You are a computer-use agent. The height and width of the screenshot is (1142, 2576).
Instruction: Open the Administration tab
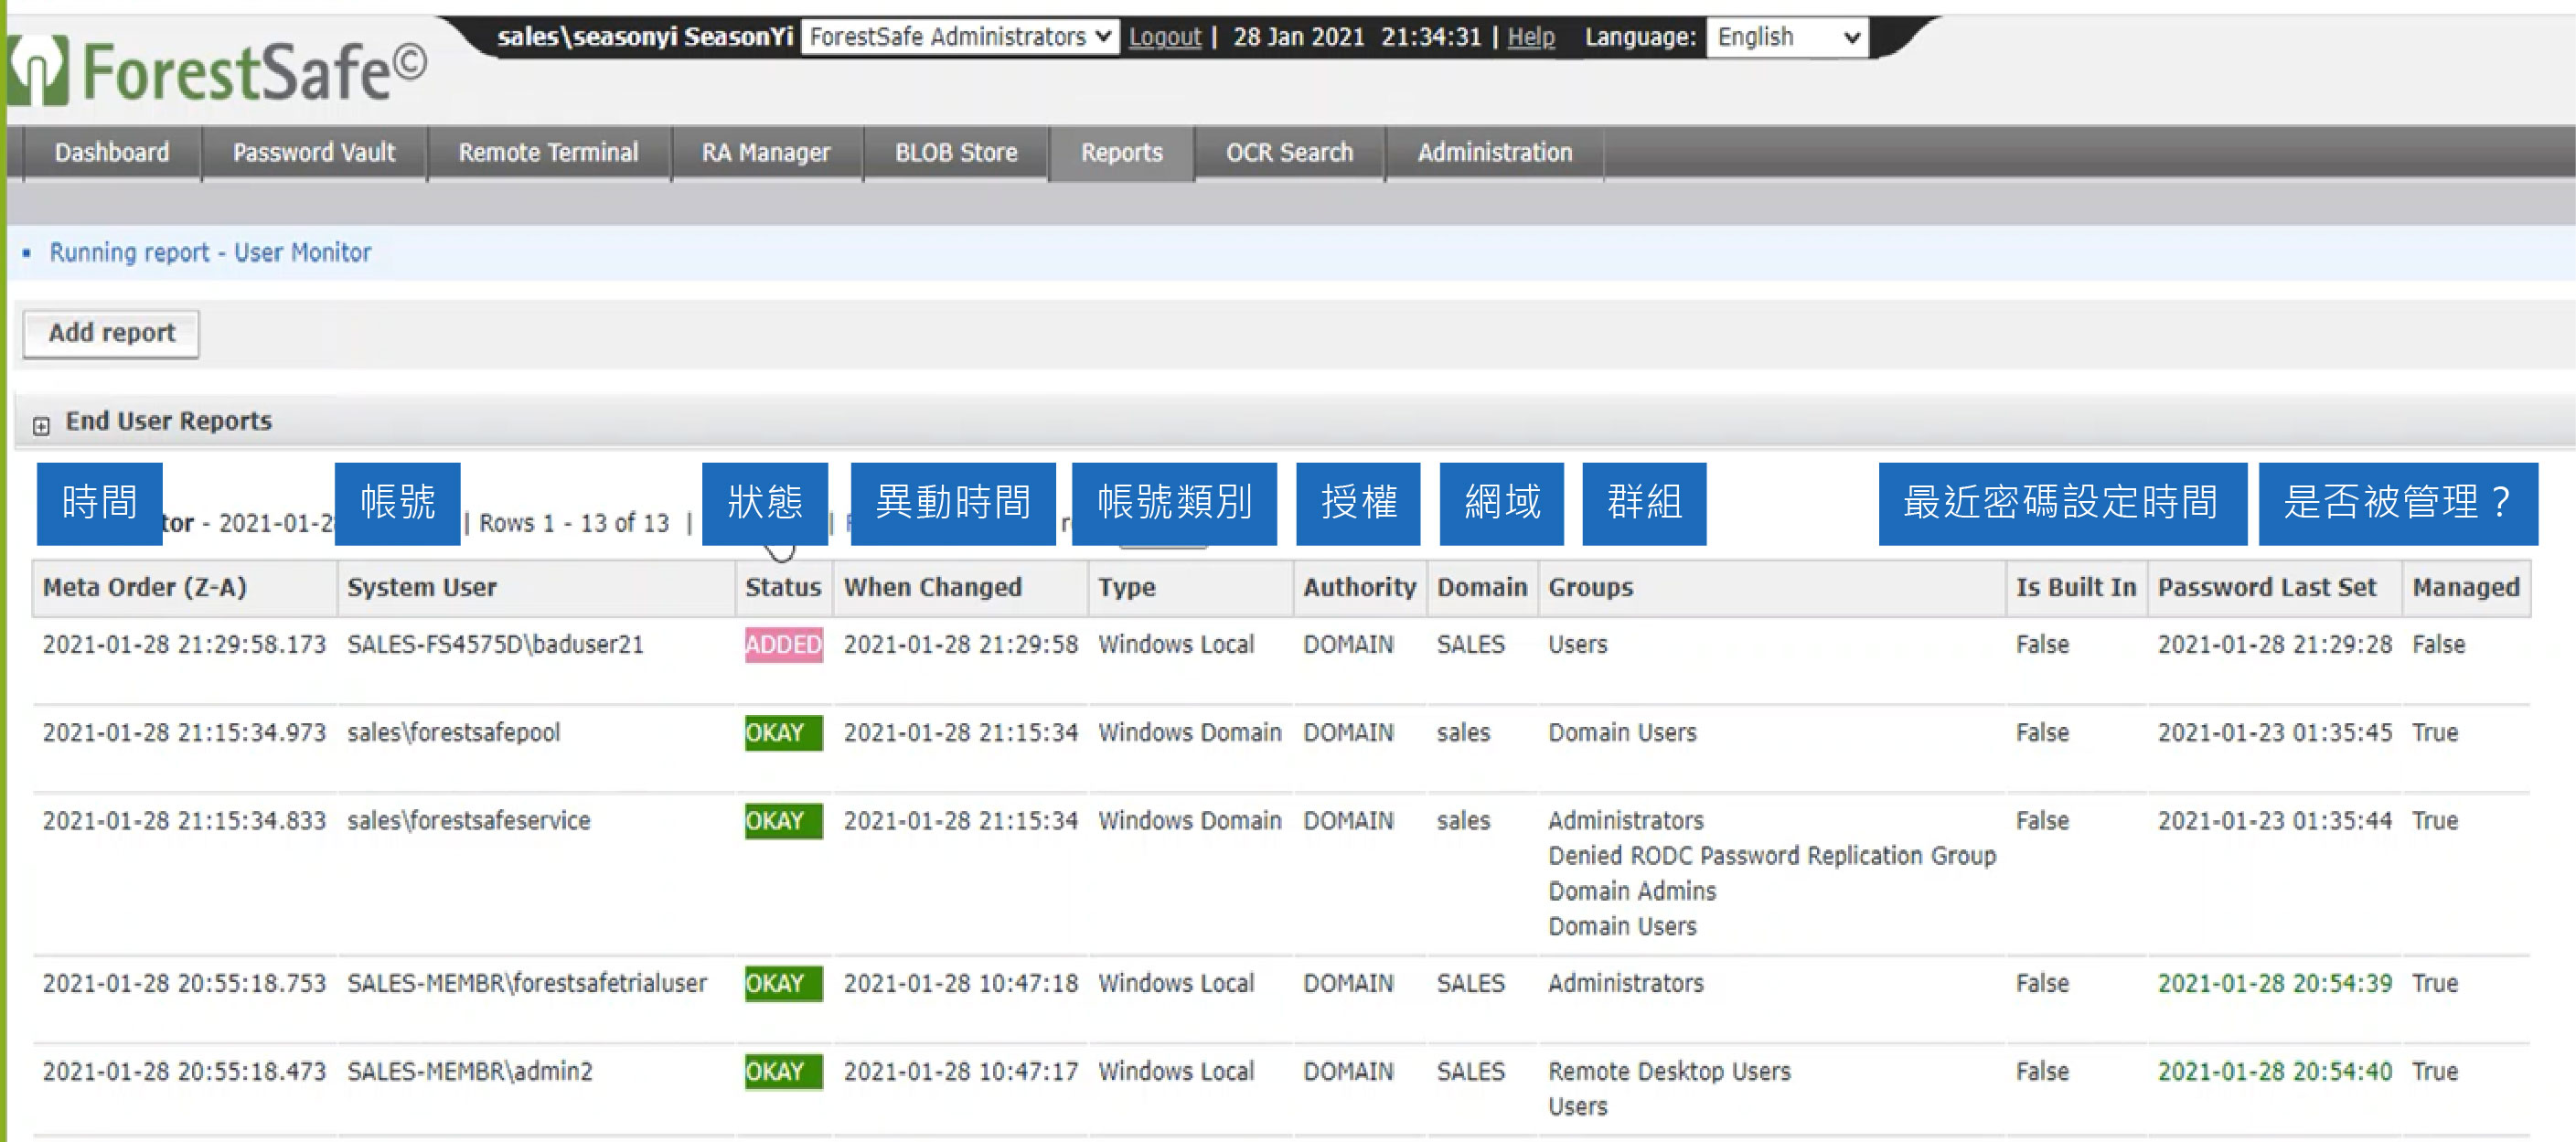click(x=1494, y=152)
